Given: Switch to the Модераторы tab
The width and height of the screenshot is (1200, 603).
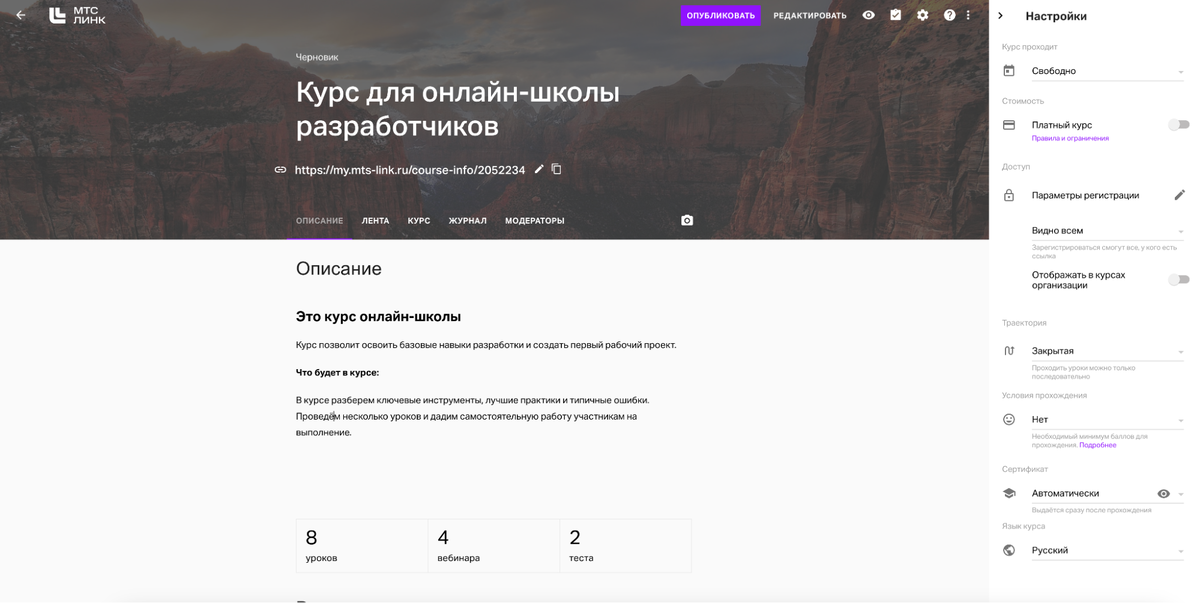Looking at the screenshot, I should coord(535,221).
